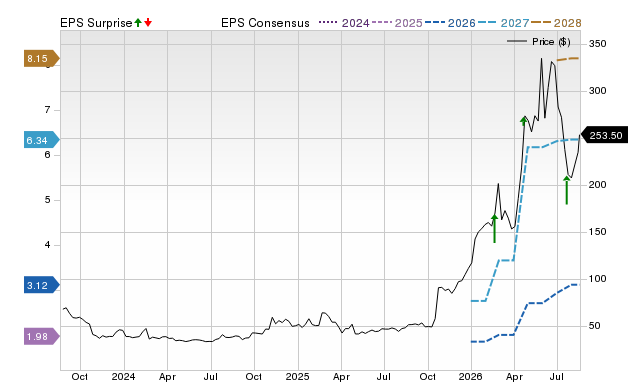The image size is (640, 382).
Task: Click the 2024 x-axis label
Action: click(123, 376)
